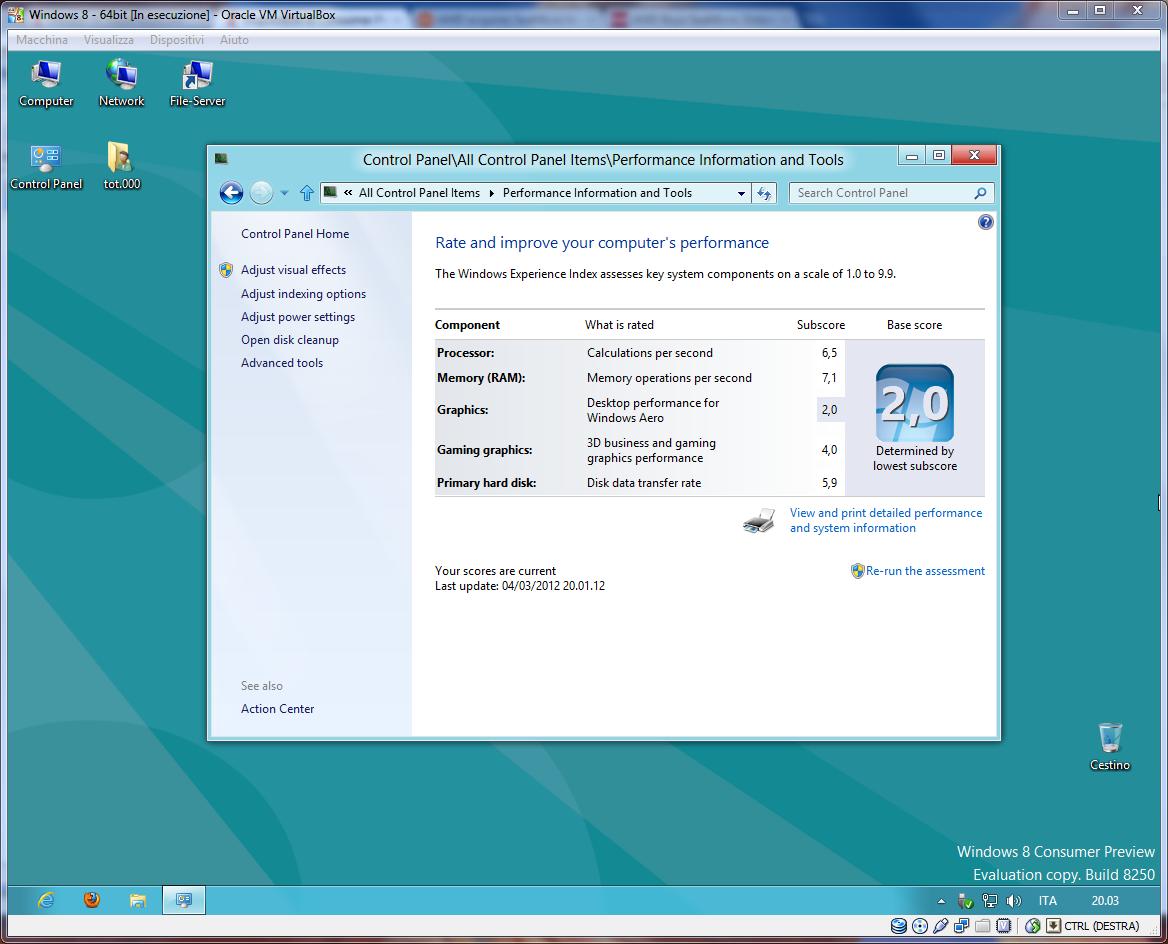Screen dimensions: 1168x944
Task: Expand the breadcrumb double chevron
Action: [x=348, y=192]
